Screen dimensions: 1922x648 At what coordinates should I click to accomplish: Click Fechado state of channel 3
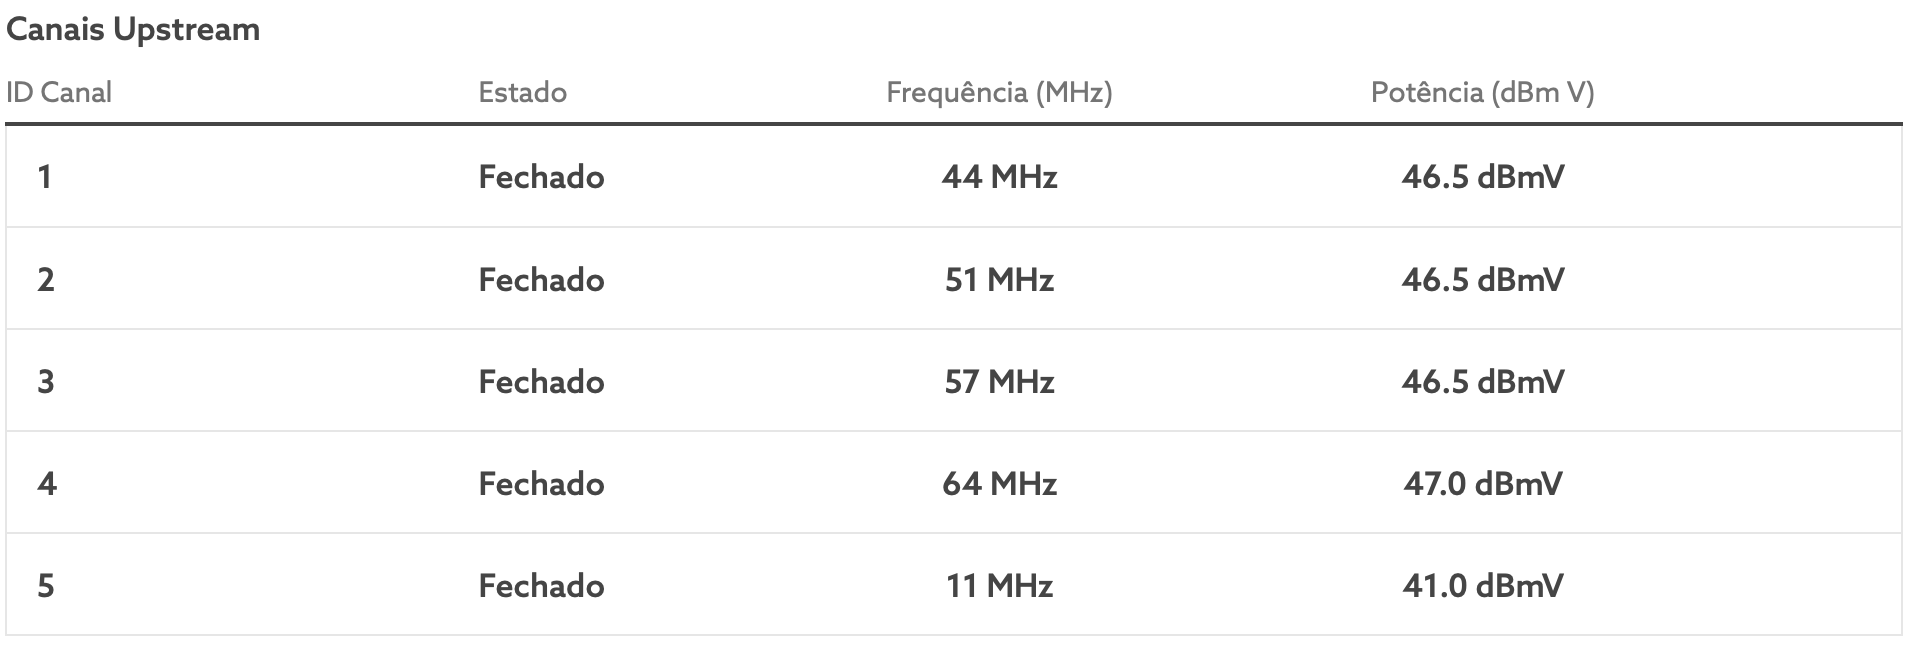tap(541, 381)
